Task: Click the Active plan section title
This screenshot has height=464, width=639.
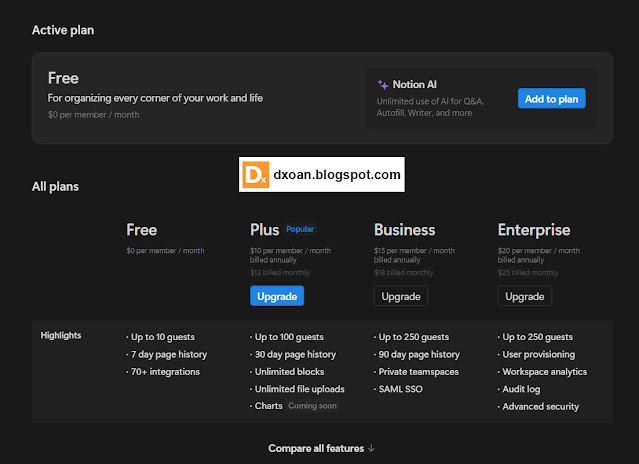Action: pyautogui.click(x=63, y=30)
